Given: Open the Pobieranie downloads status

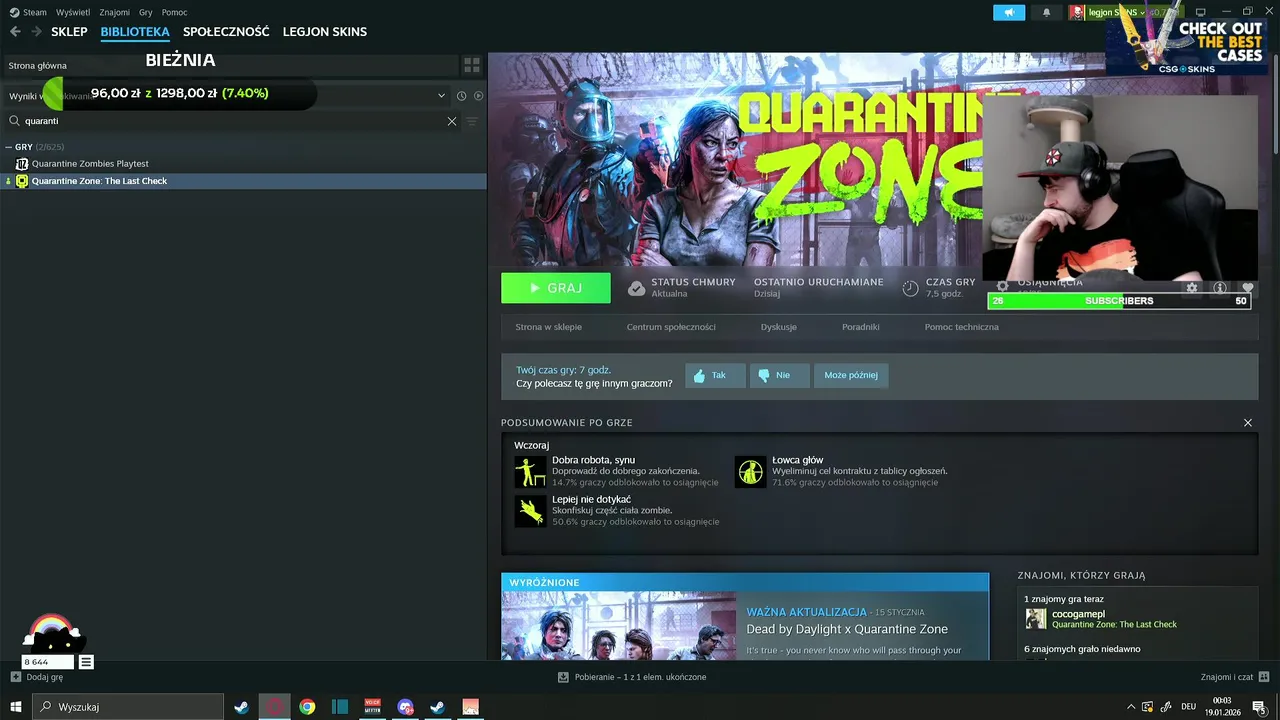Looking at the screenshot, I should 633,677.
